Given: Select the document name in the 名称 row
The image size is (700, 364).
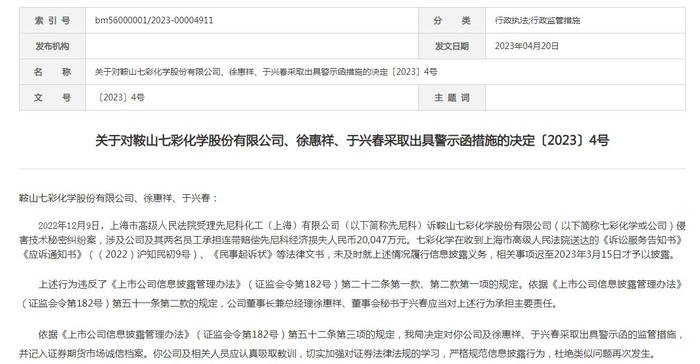Looking at the screenshot, I should point(266,72).
